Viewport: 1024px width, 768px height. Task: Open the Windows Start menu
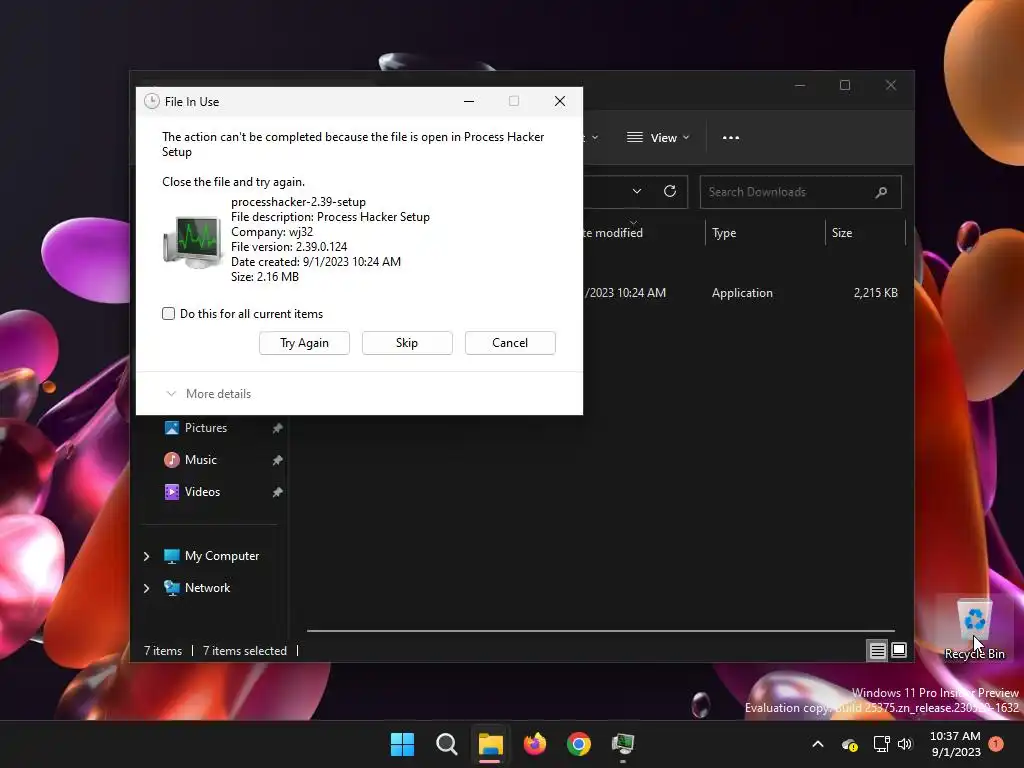point(402,744)
